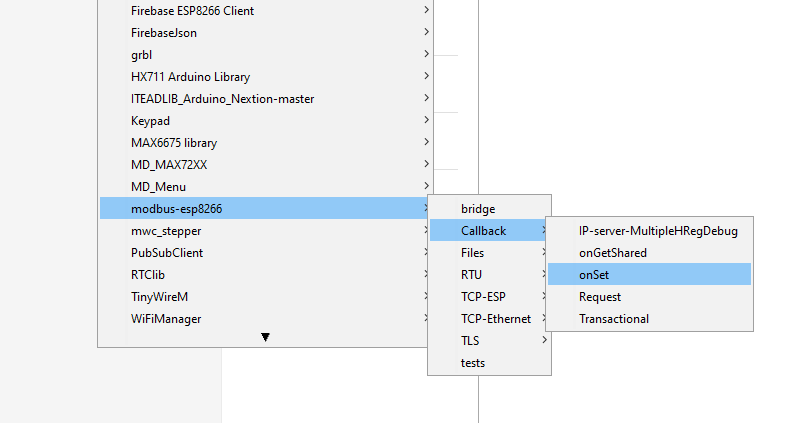
Task: Open the Files examples submenu
Action: point(488,253)
